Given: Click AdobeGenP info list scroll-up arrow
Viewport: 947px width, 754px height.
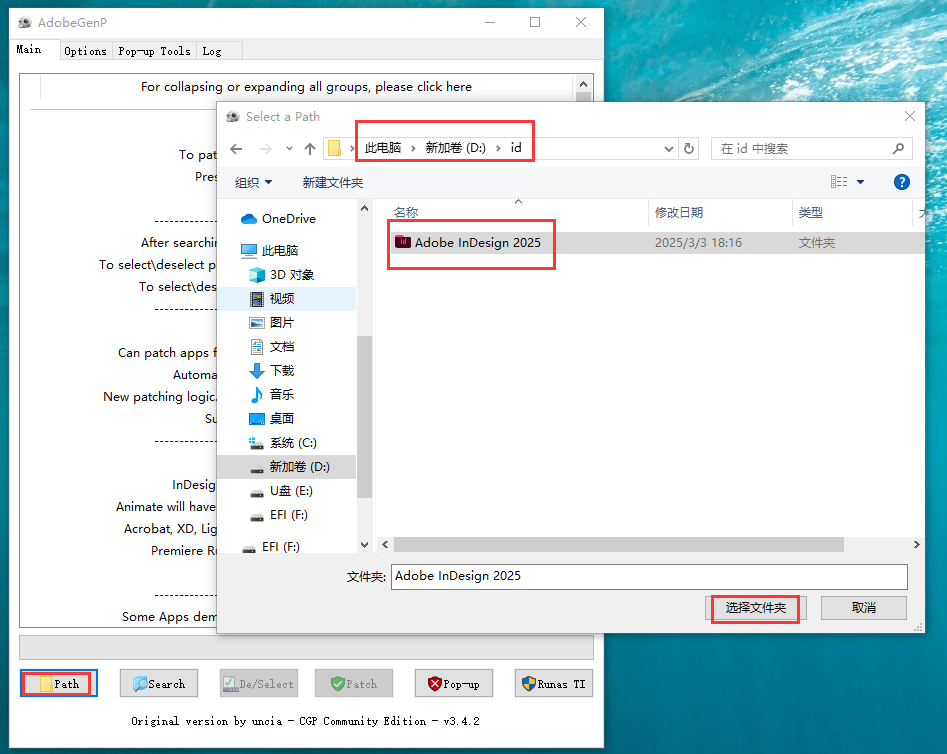Looking at the screenshot, I should point(583,84).
